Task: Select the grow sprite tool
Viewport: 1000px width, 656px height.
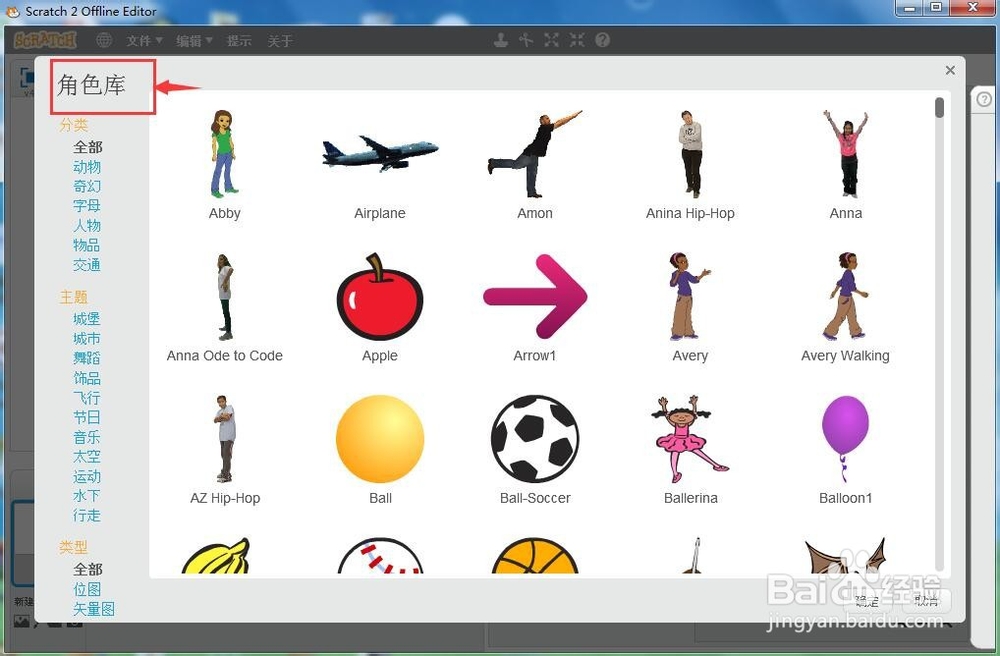Action: pyautogui.click(x=551, y=40)
